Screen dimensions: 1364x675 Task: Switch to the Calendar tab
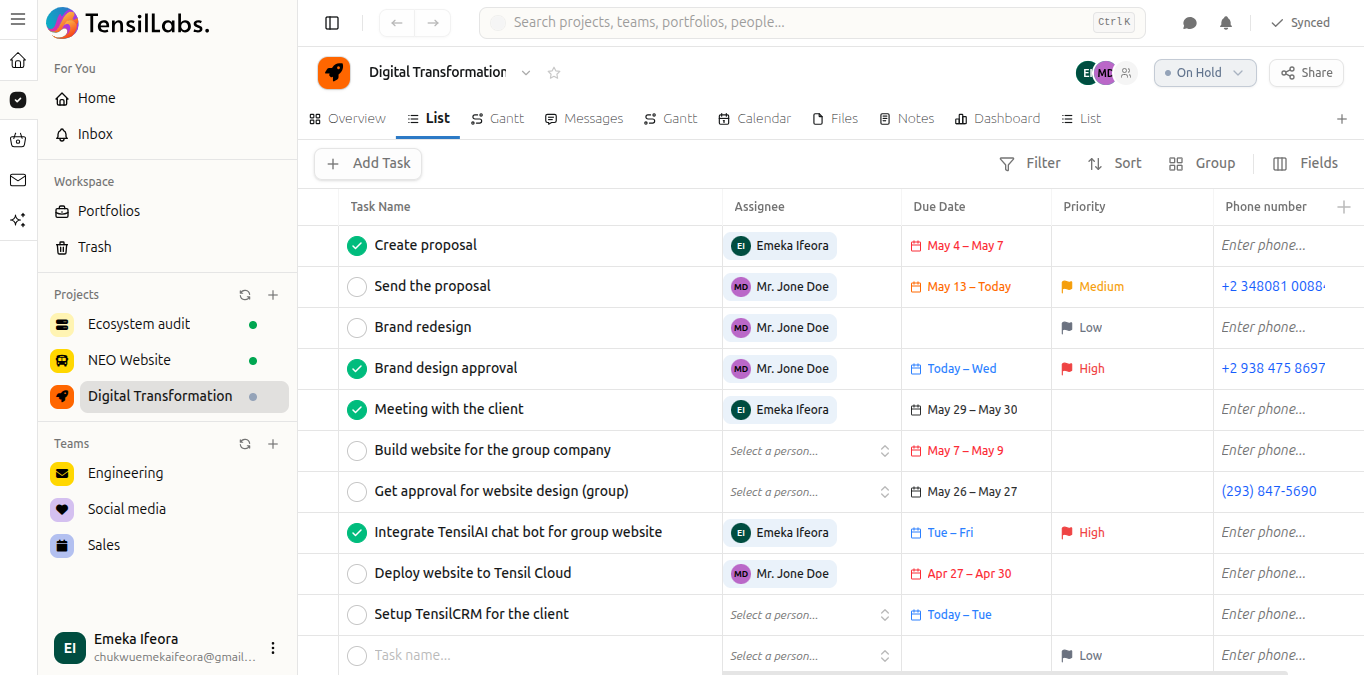[x=754, y=119]
